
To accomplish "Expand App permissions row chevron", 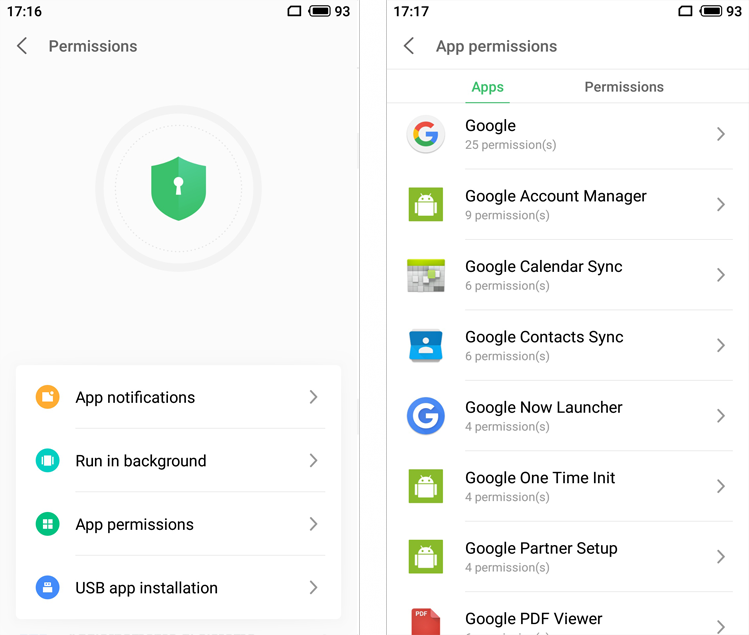I will (x=313, y=524).
